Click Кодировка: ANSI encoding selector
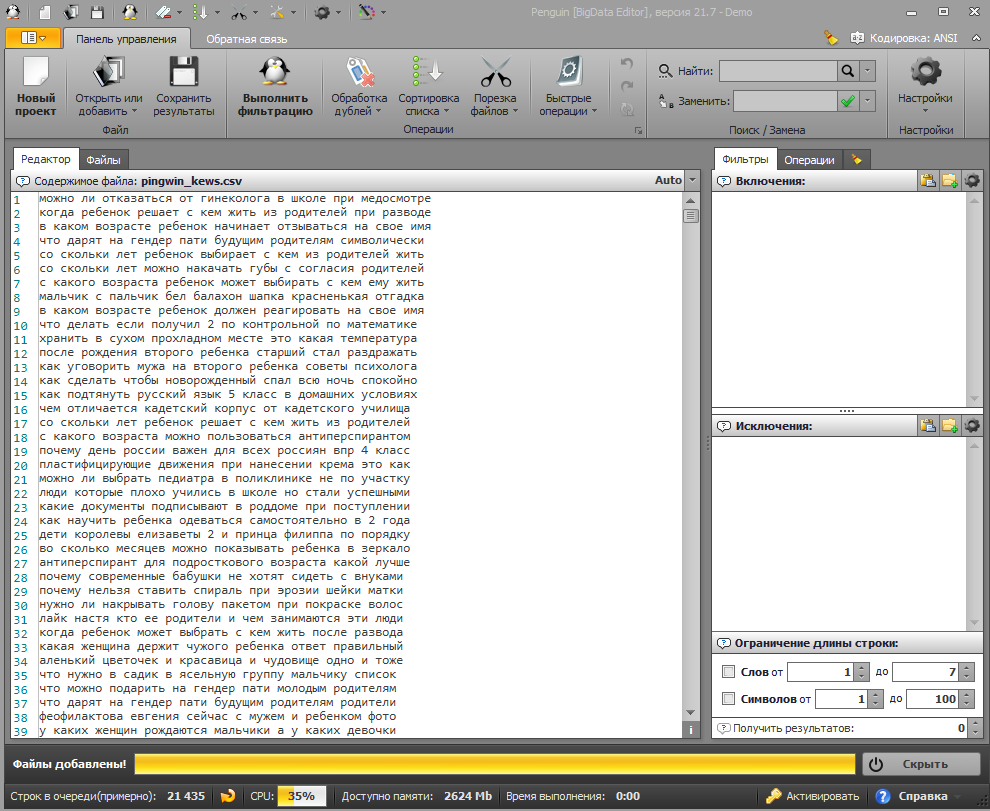 pyautogui.click(x=904, y=38)
